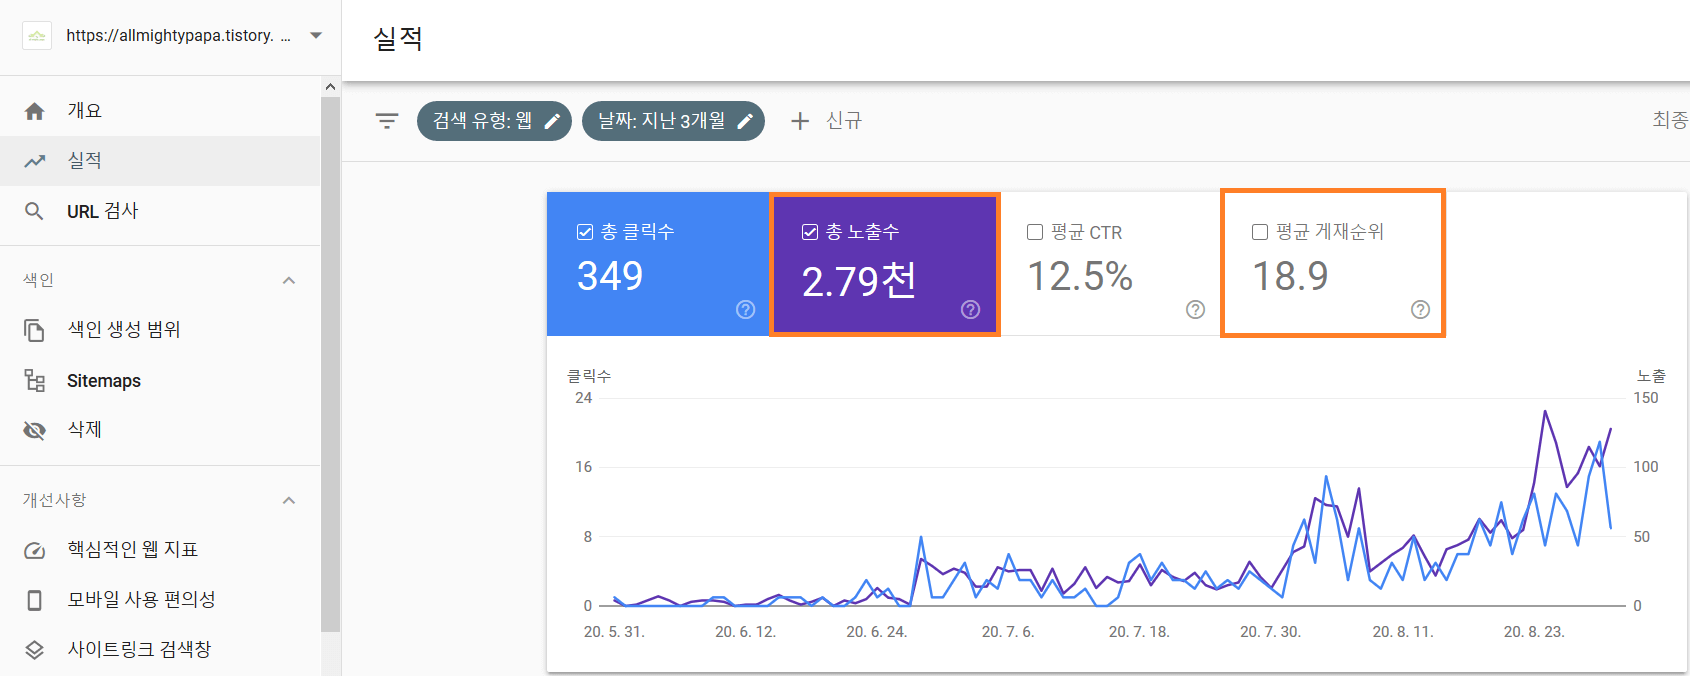Open 모바일 사용 편의성 page
This screenshot has height=676, width=1690.
point(160,600)
